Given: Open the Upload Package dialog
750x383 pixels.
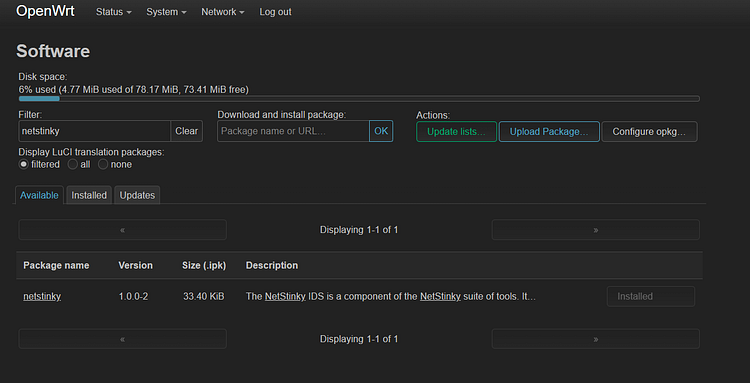Looking at the screenshot, I should coord(549,131).
